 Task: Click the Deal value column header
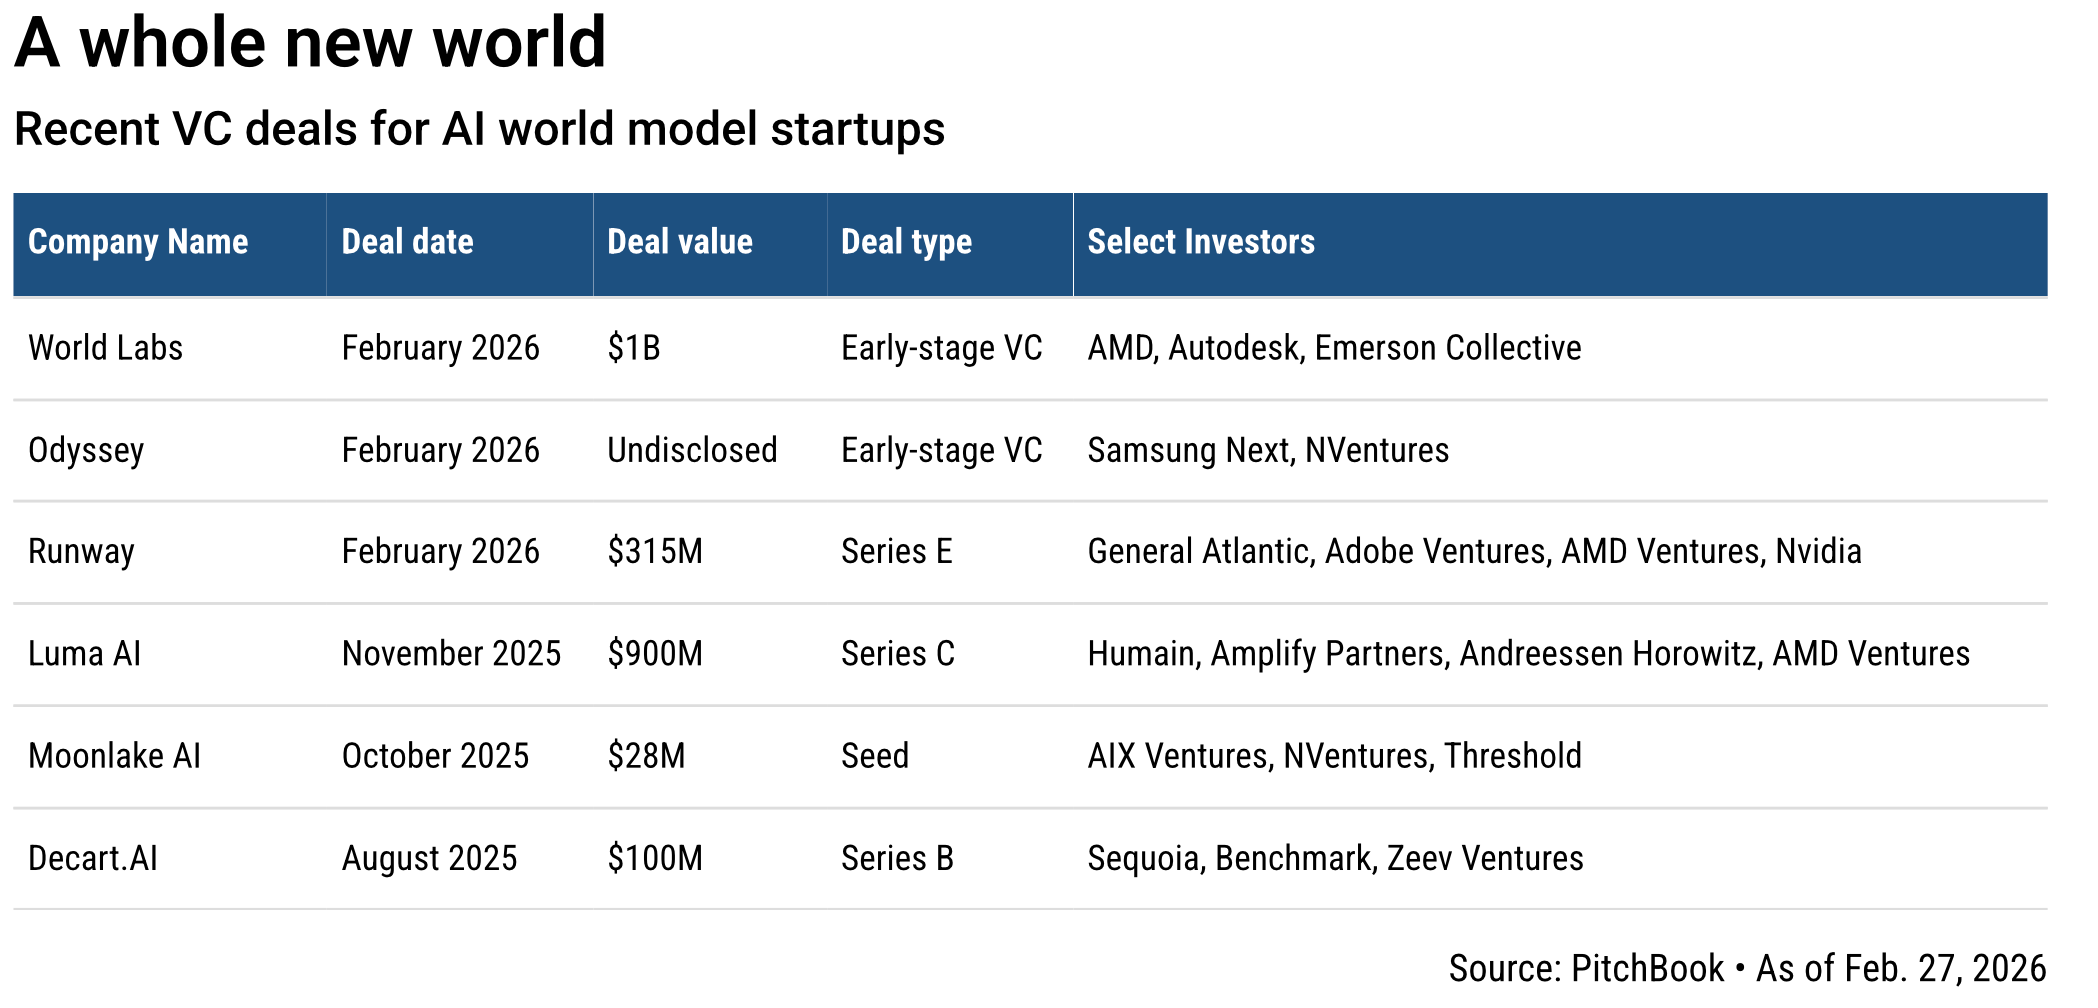(x=680, y=242)
